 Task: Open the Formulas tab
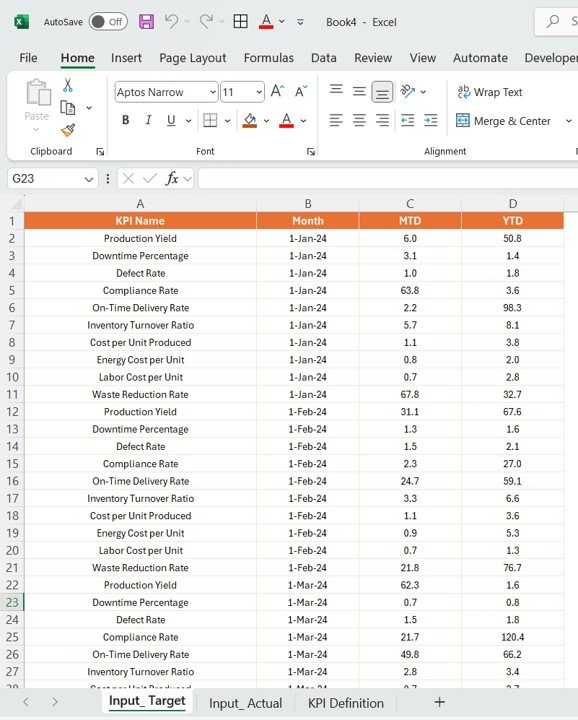(x=269, y=58)
